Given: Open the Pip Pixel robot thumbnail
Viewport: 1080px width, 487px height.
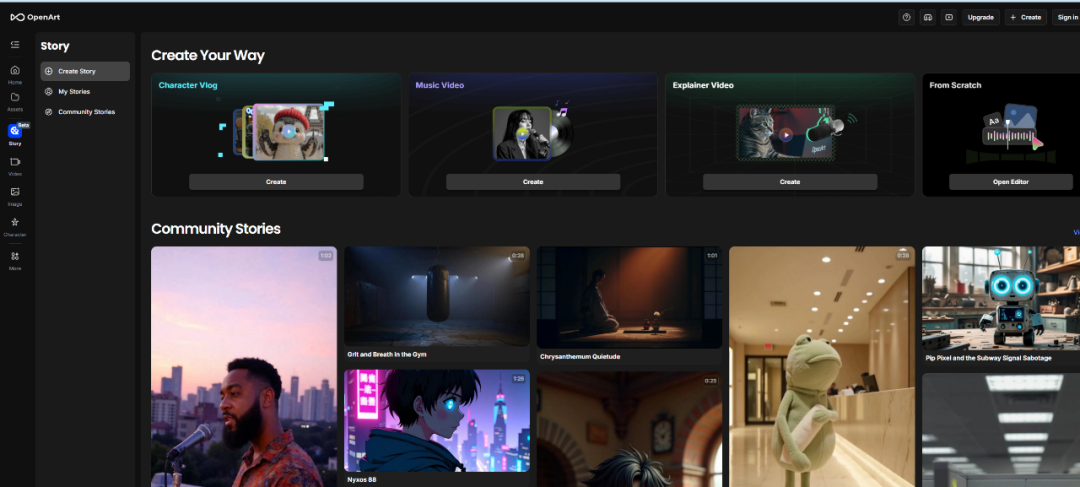Looking at the screenshot, I should point(1001,298).
